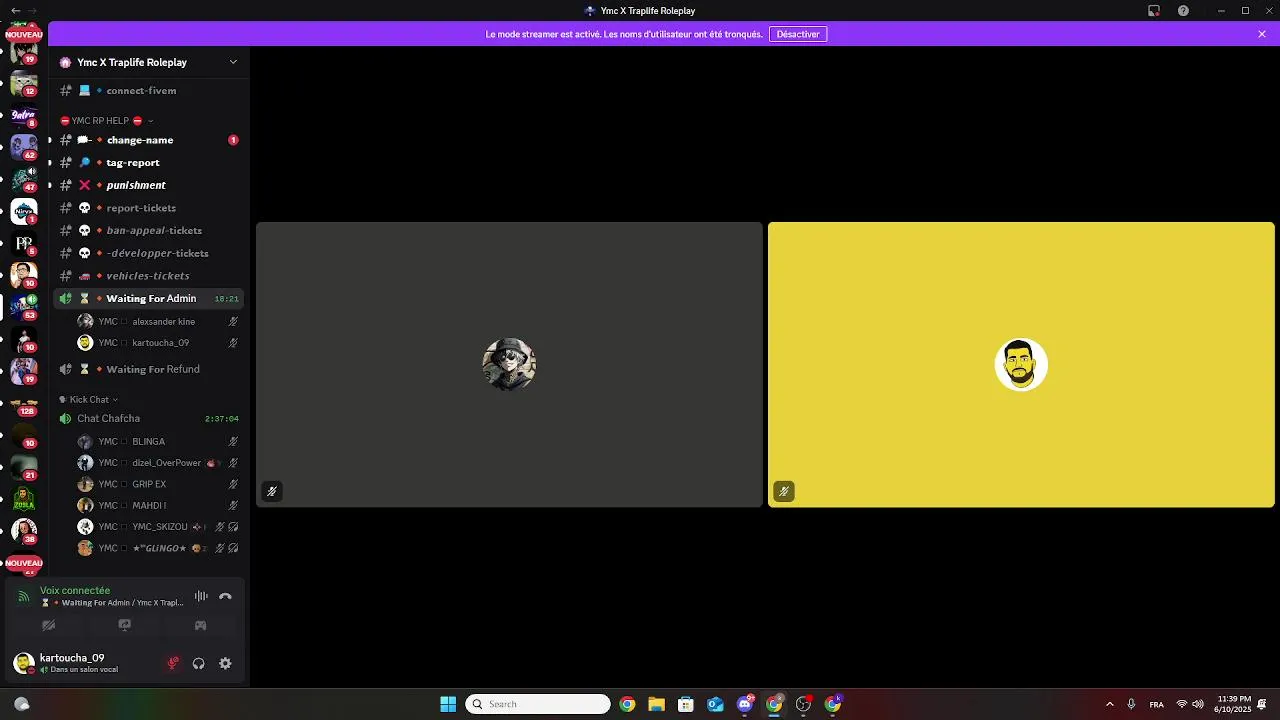The width and height of the screenshot is (1280, 720).
Task: Open user settings gear
Action: pos(225,663)
